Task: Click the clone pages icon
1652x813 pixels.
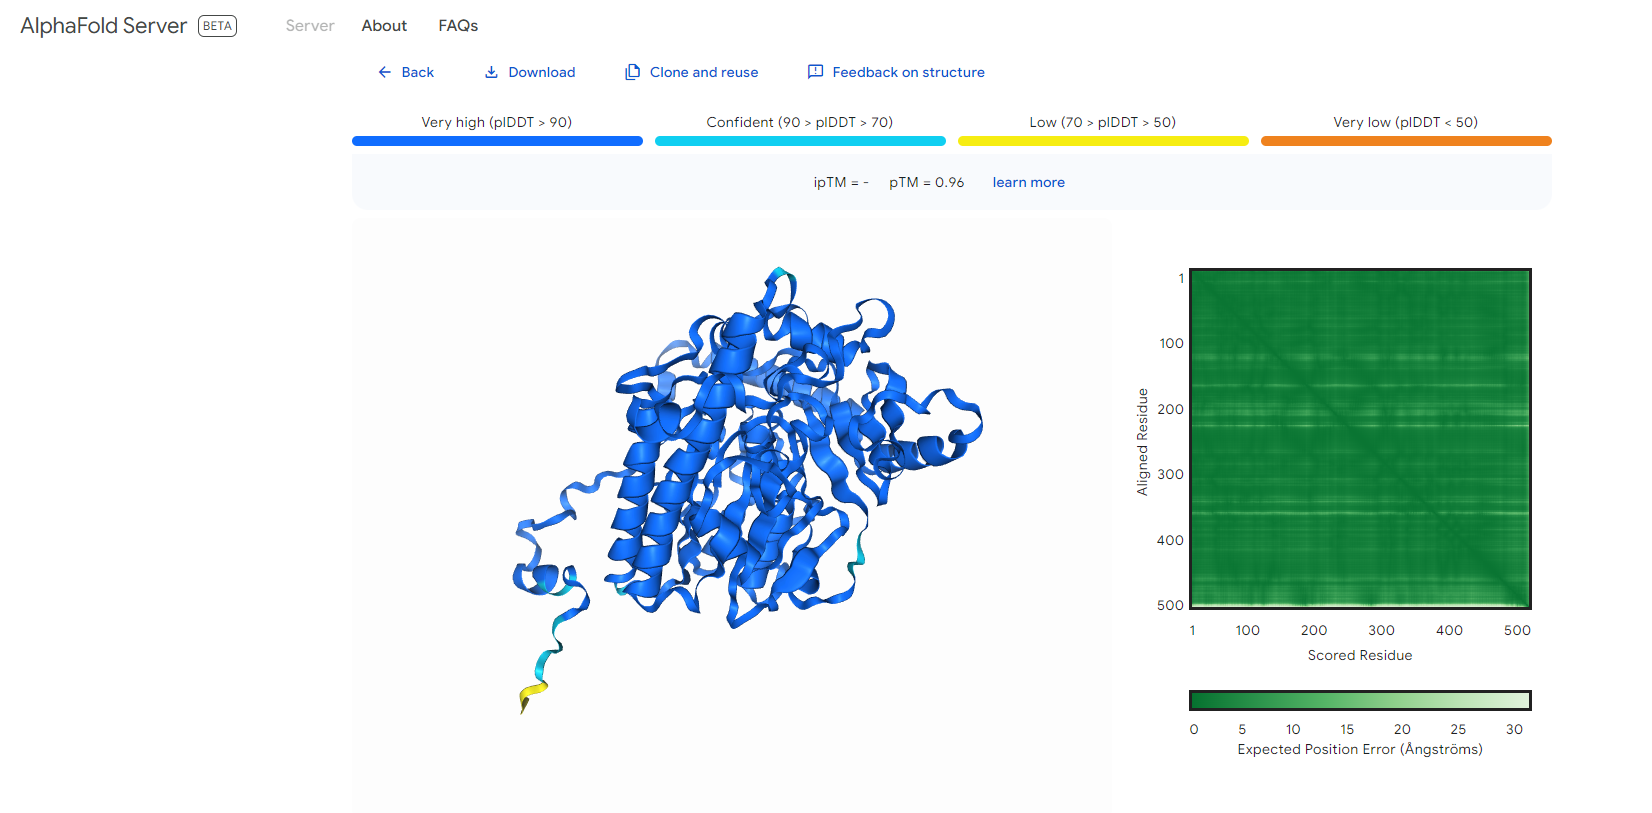Action: (x=632, y=72)
